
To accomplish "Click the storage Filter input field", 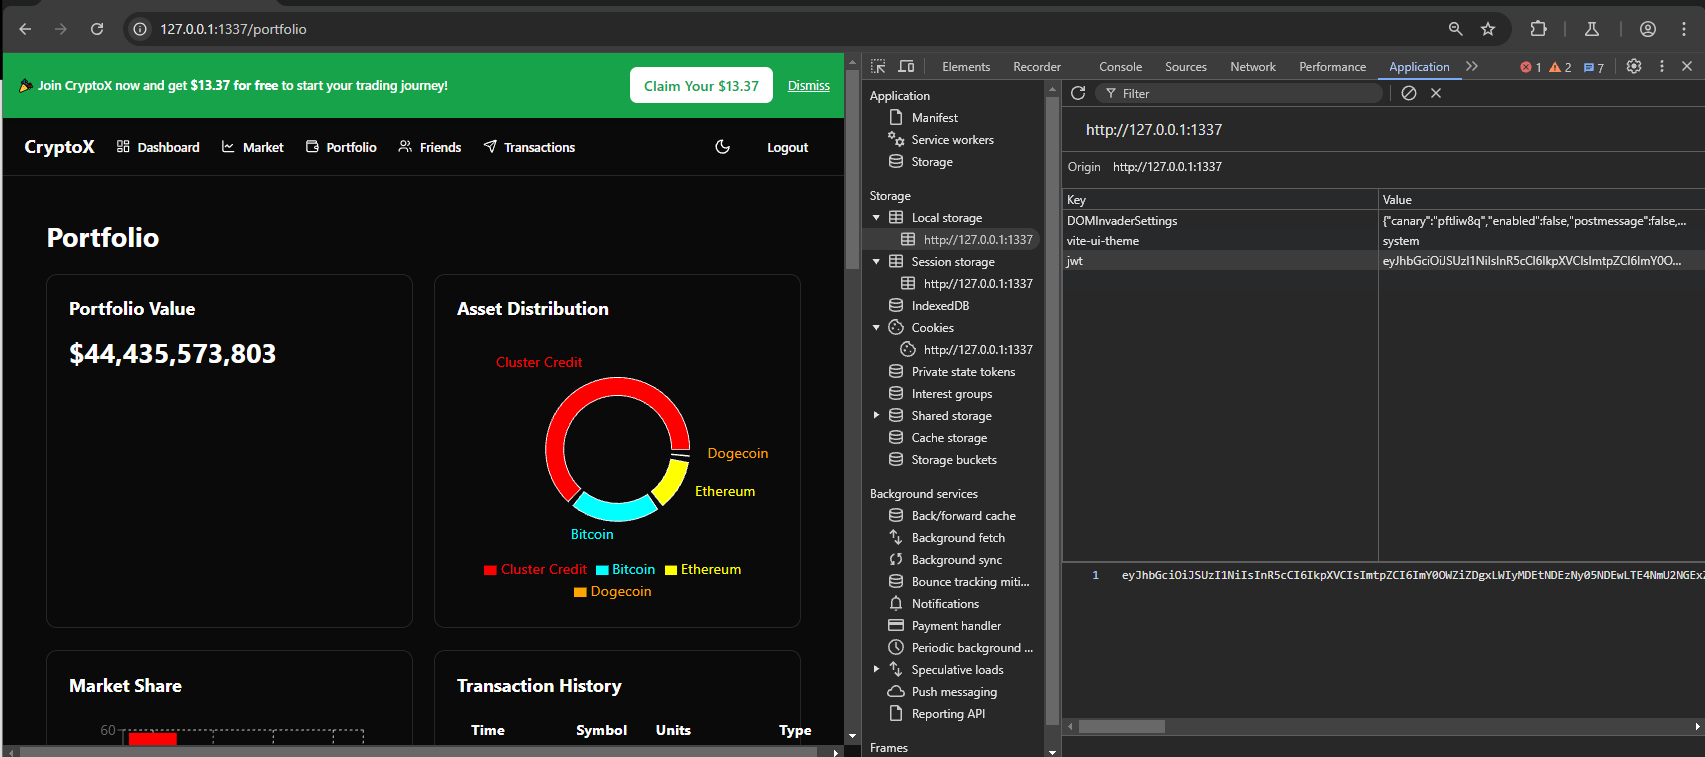I will tap(1240, 93).
